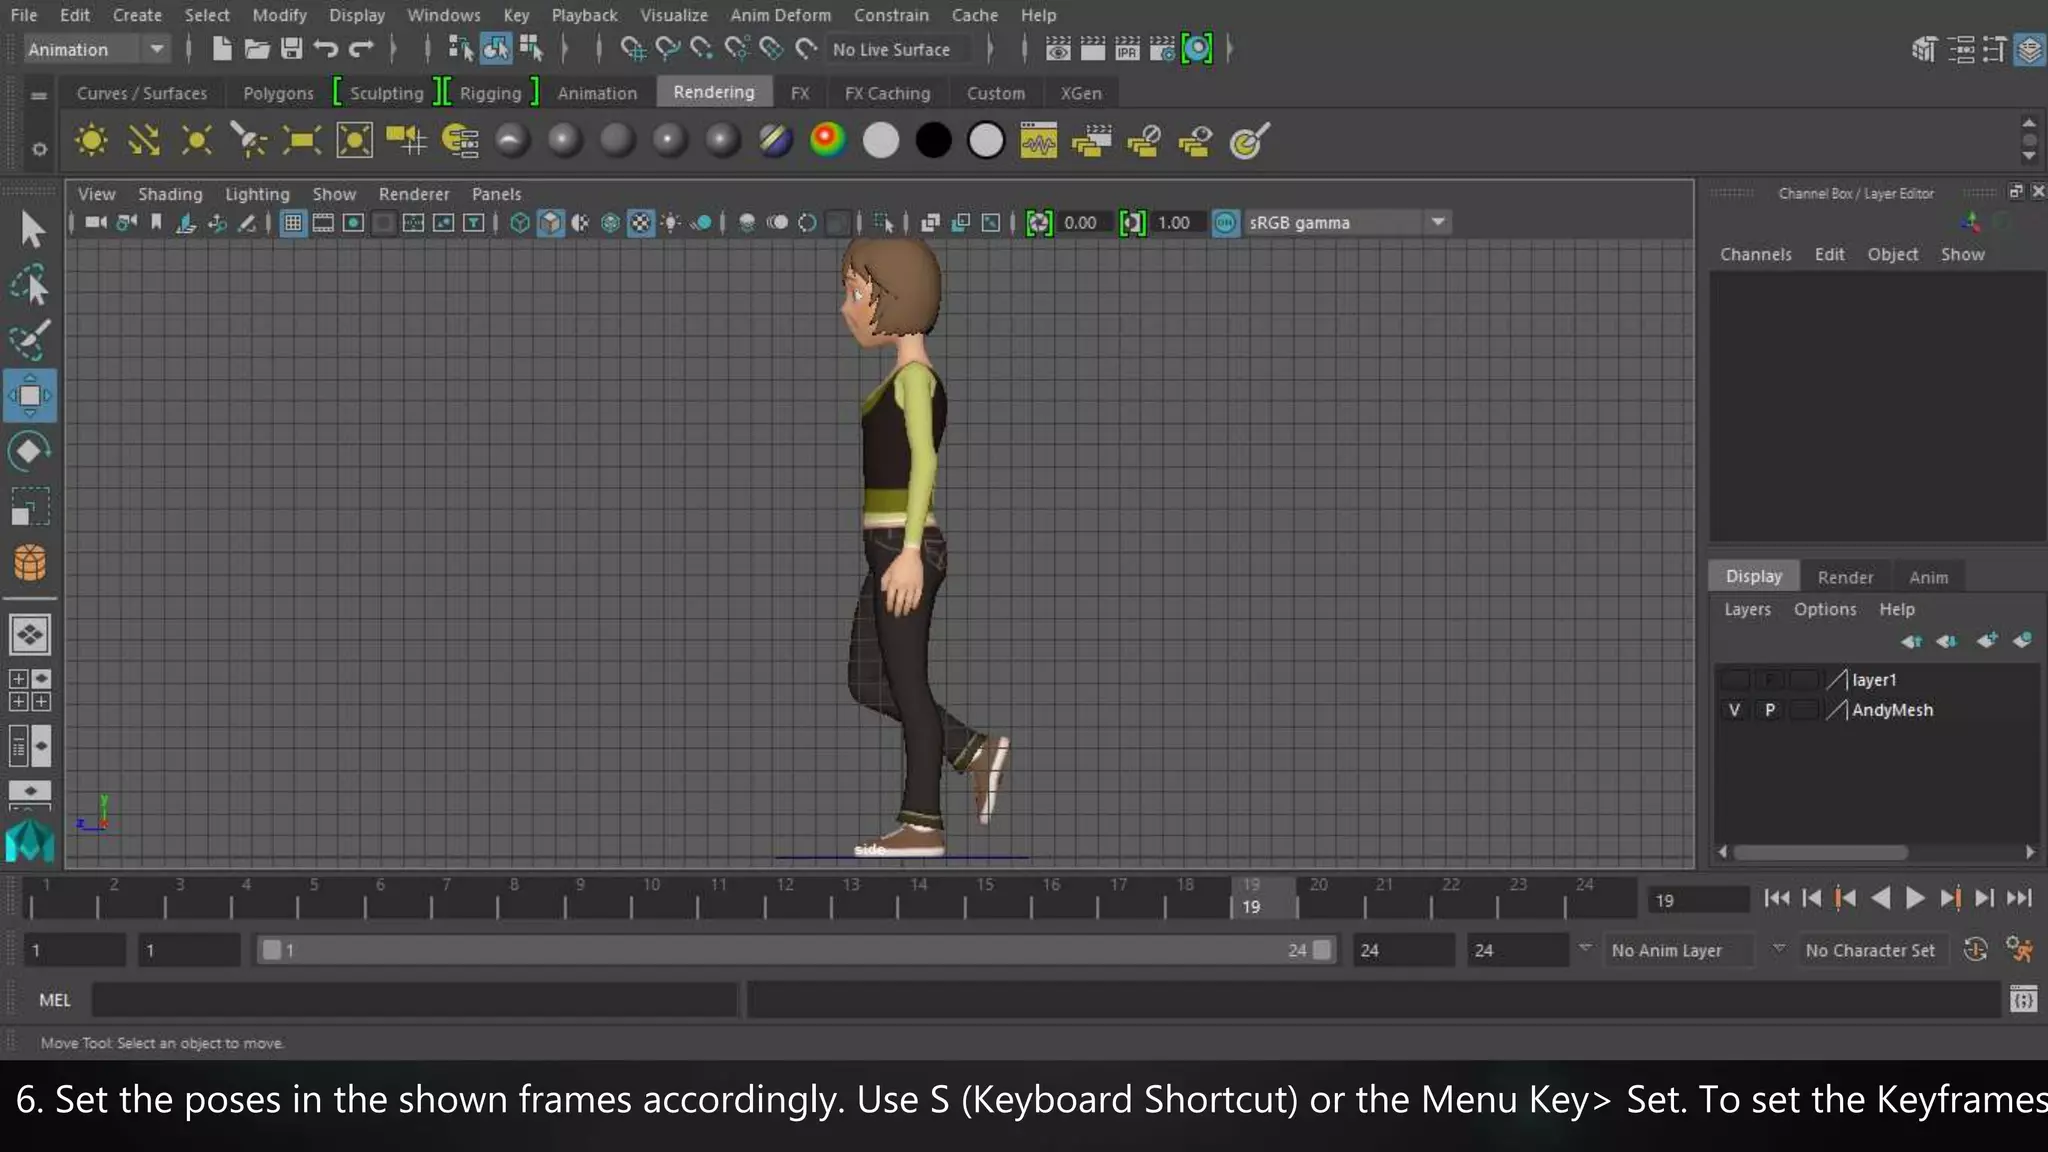This screenshot has width=2048, height=1152.
Task: Switch to the Rigging shelf tab
Action: [490, 93]
